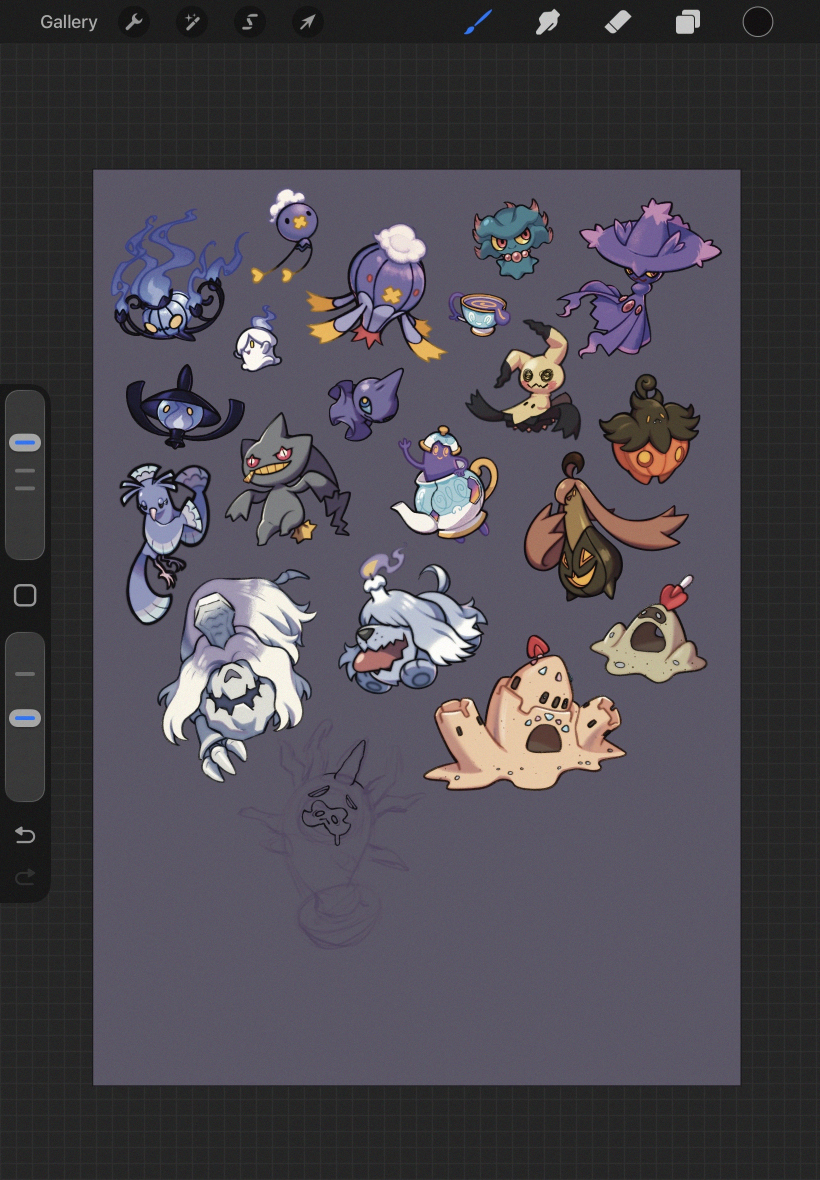Tap the purple teapot ghost drawing

(445, 485)
